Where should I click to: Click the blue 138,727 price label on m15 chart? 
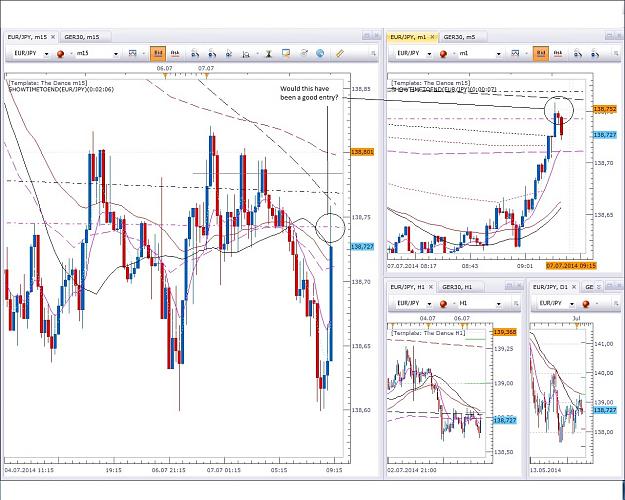pyautogui.click(x=362, y=247)
